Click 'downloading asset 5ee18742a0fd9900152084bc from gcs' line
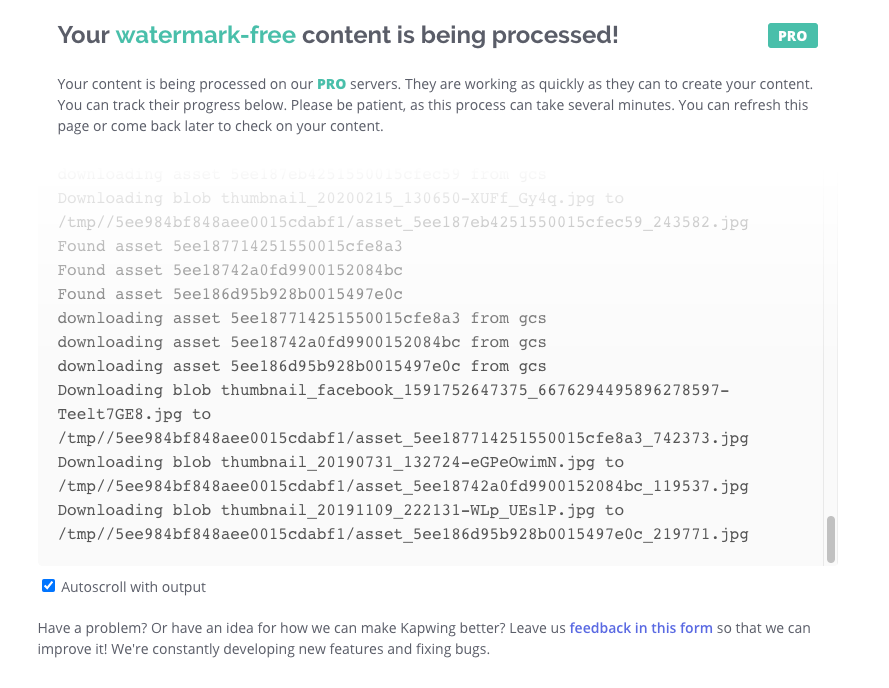The width and height of the screenshot is (889, 688). click(302, 342)
